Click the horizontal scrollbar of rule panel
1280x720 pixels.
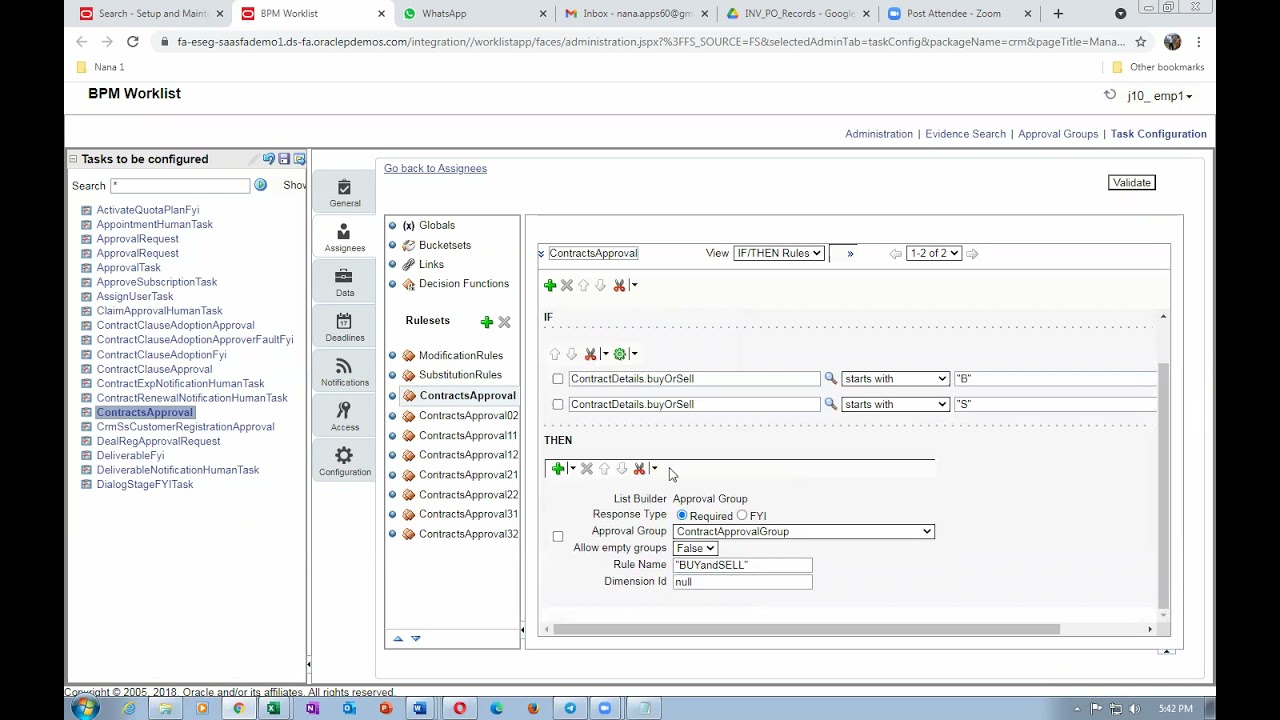click(x=806, y=629)
